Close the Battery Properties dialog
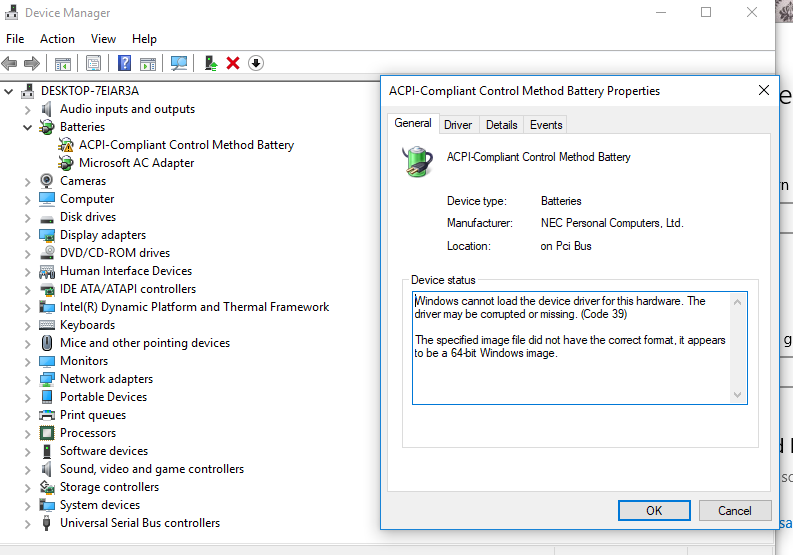This screenshot has height=555, width=793. pos(764,91)
